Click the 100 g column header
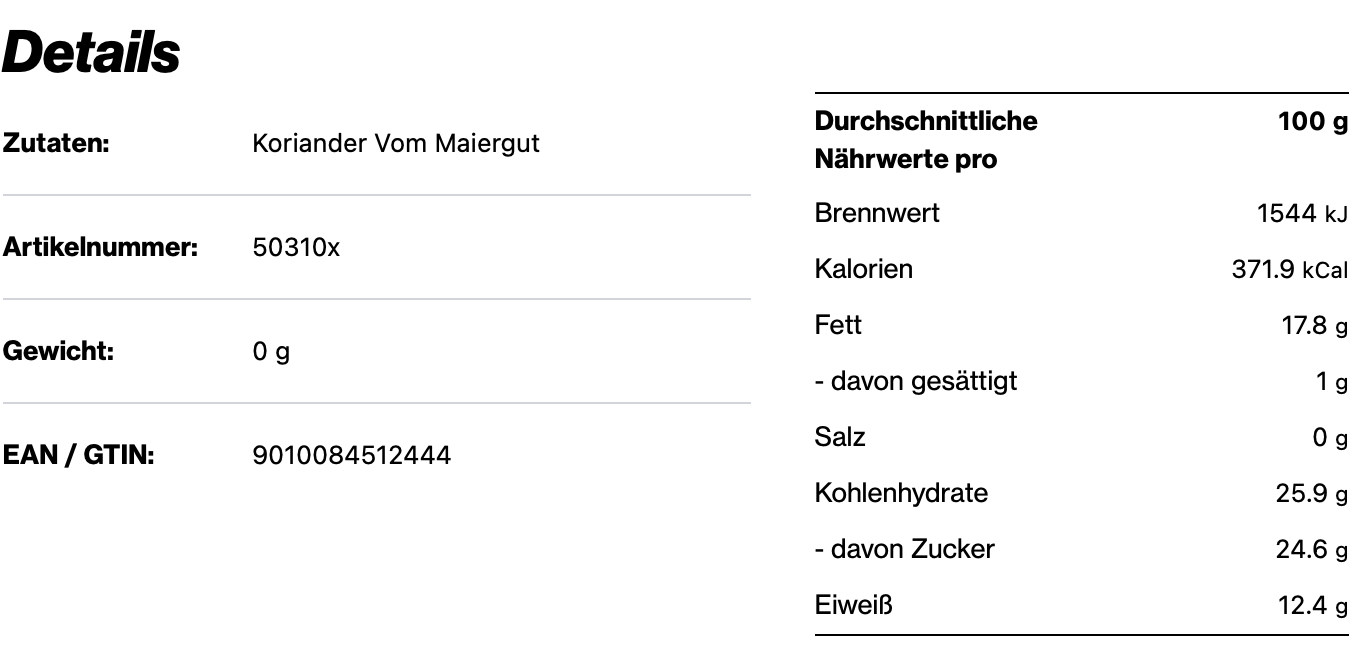 [1313, 121]
